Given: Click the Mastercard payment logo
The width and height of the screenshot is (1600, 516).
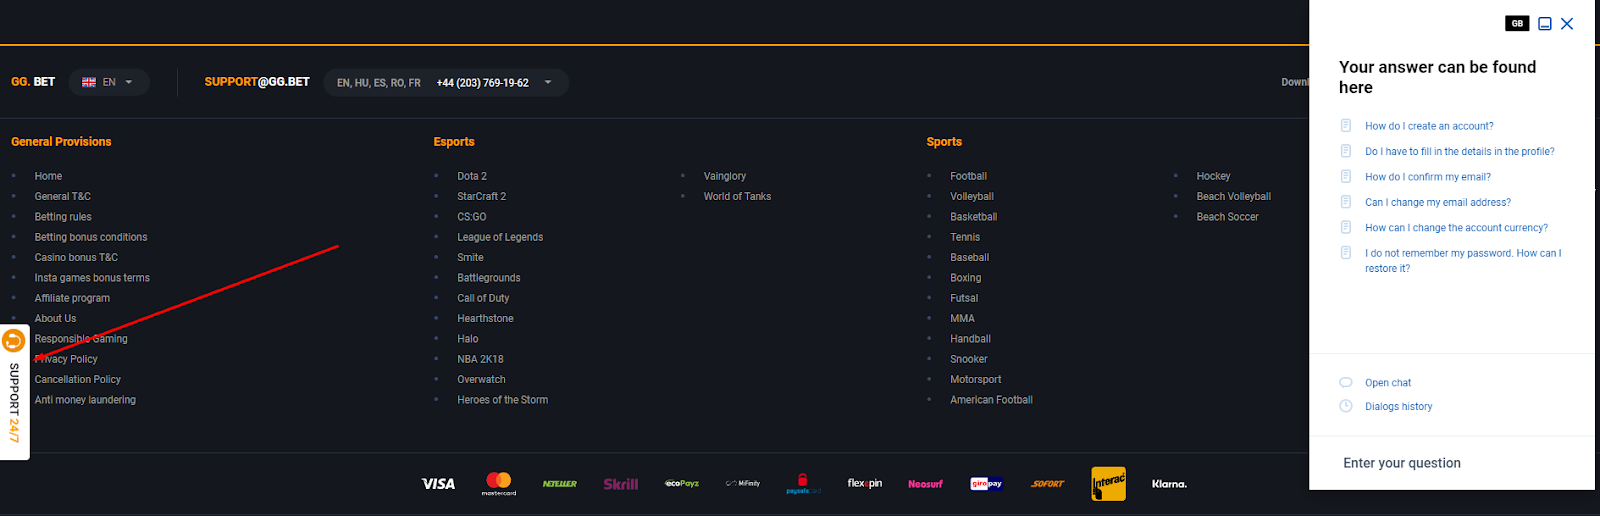Looking at the screenshot, I should click(x=499, y=484).
